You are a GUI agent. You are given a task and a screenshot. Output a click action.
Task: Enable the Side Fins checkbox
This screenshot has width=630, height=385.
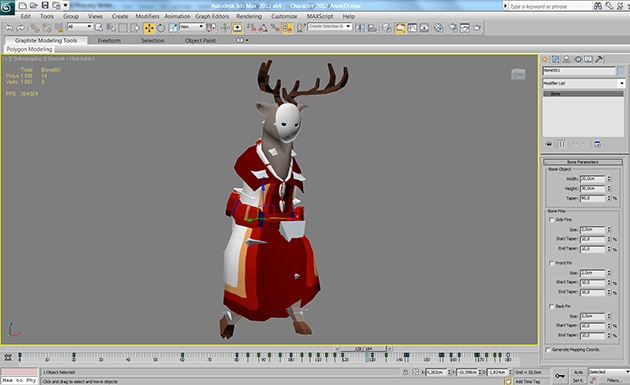pyautogui.click(x=552, y=220)
